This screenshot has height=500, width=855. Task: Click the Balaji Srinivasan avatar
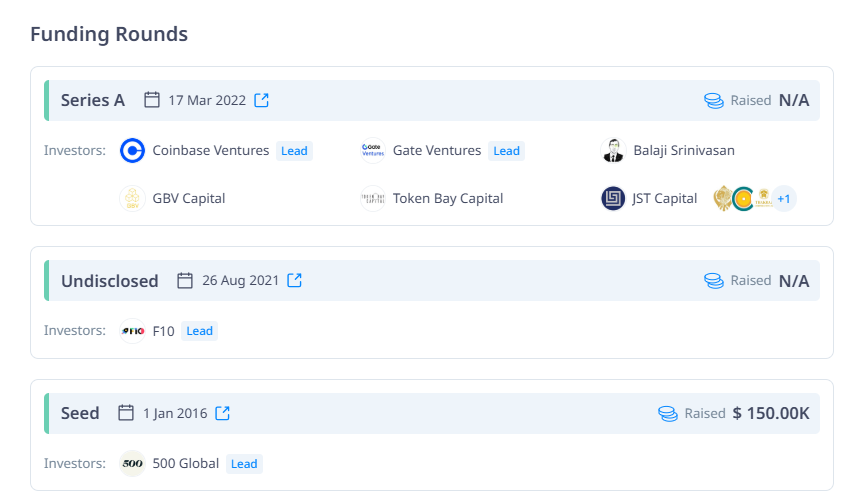coord(613,151)
